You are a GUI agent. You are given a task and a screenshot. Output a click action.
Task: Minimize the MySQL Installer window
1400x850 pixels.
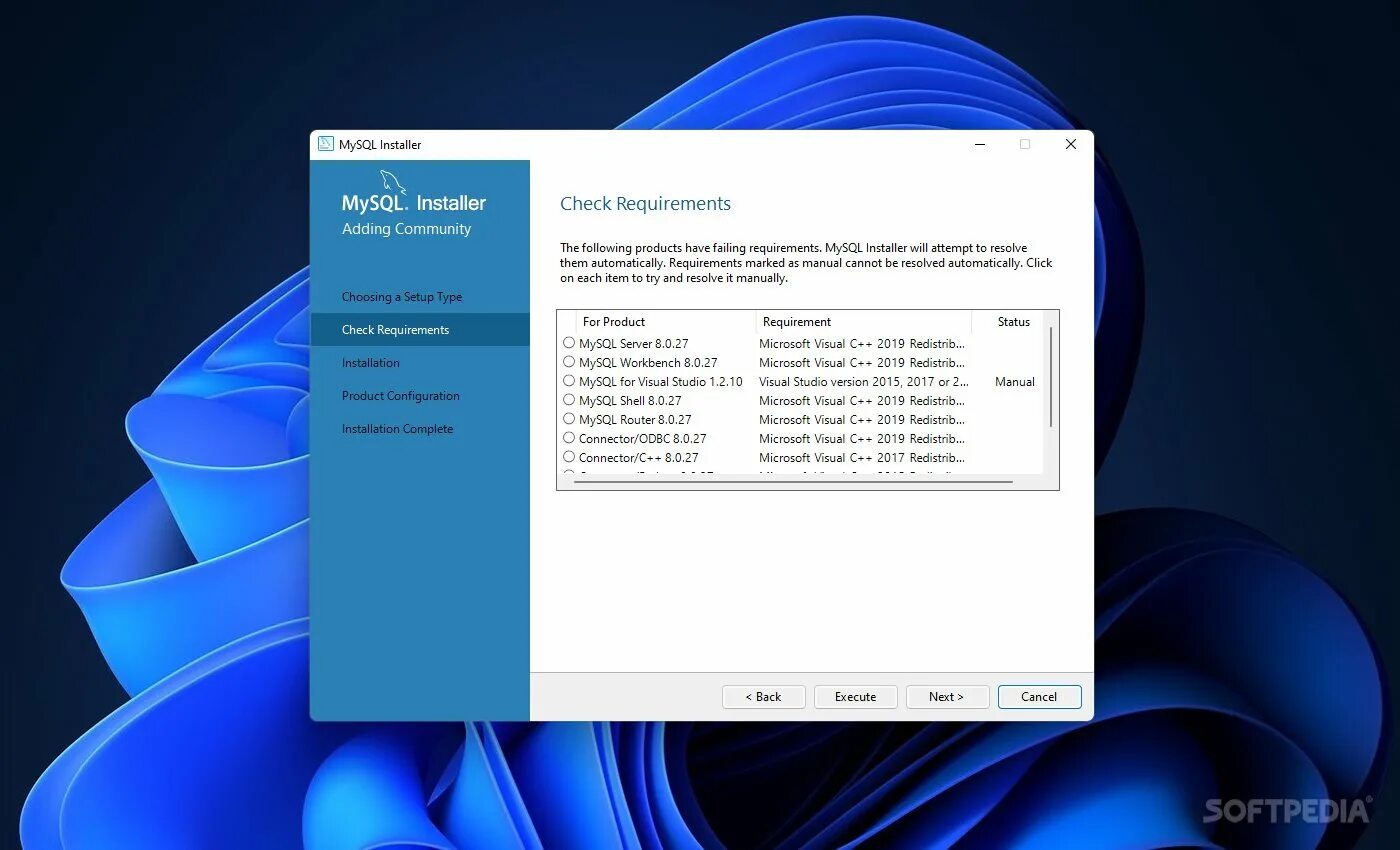pos(979,144)
